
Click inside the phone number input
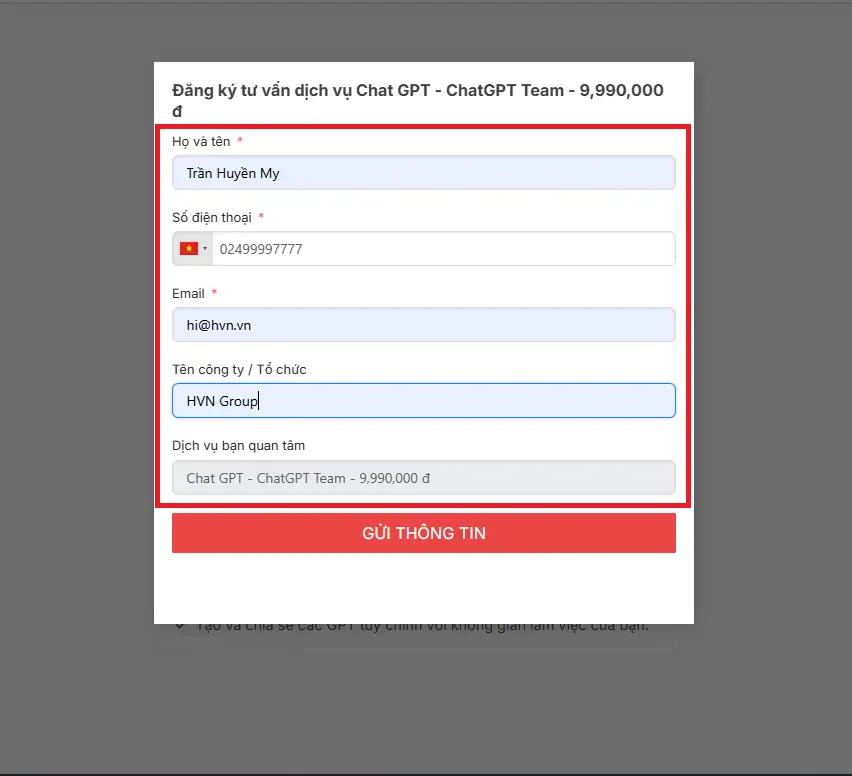(x=440, y=248)
